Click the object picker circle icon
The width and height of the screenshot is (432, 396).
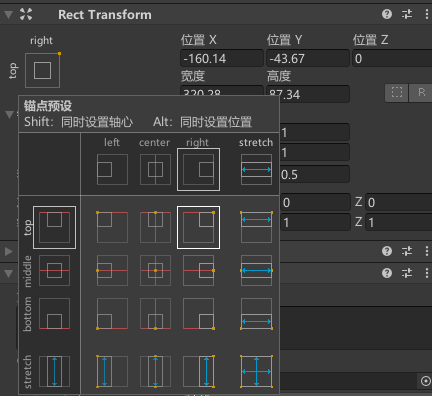pos(426,381)
